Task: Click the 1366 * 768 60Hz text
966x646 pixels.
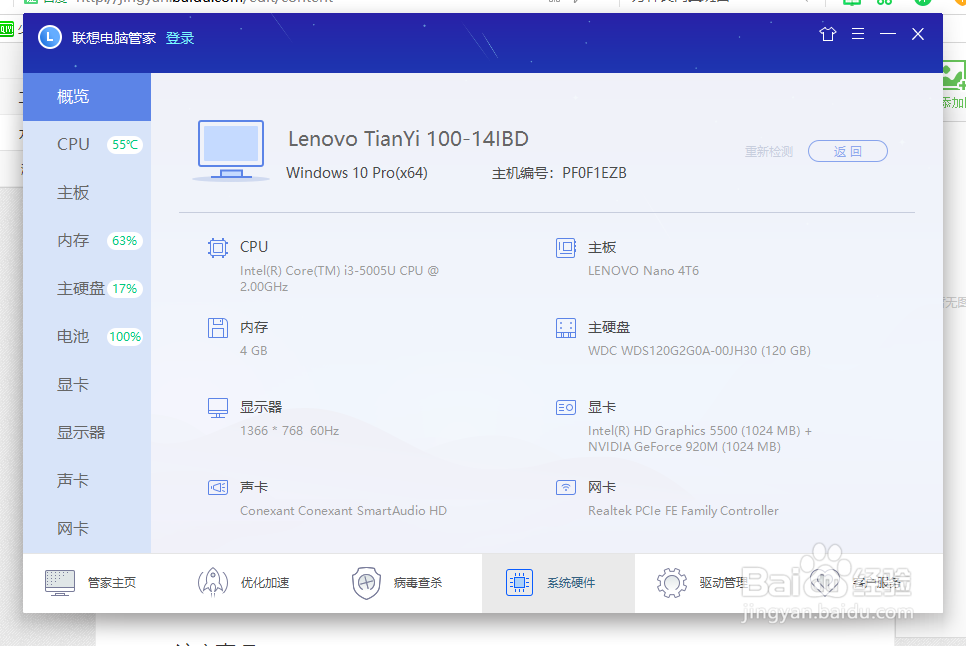Action: click(290, 431)
